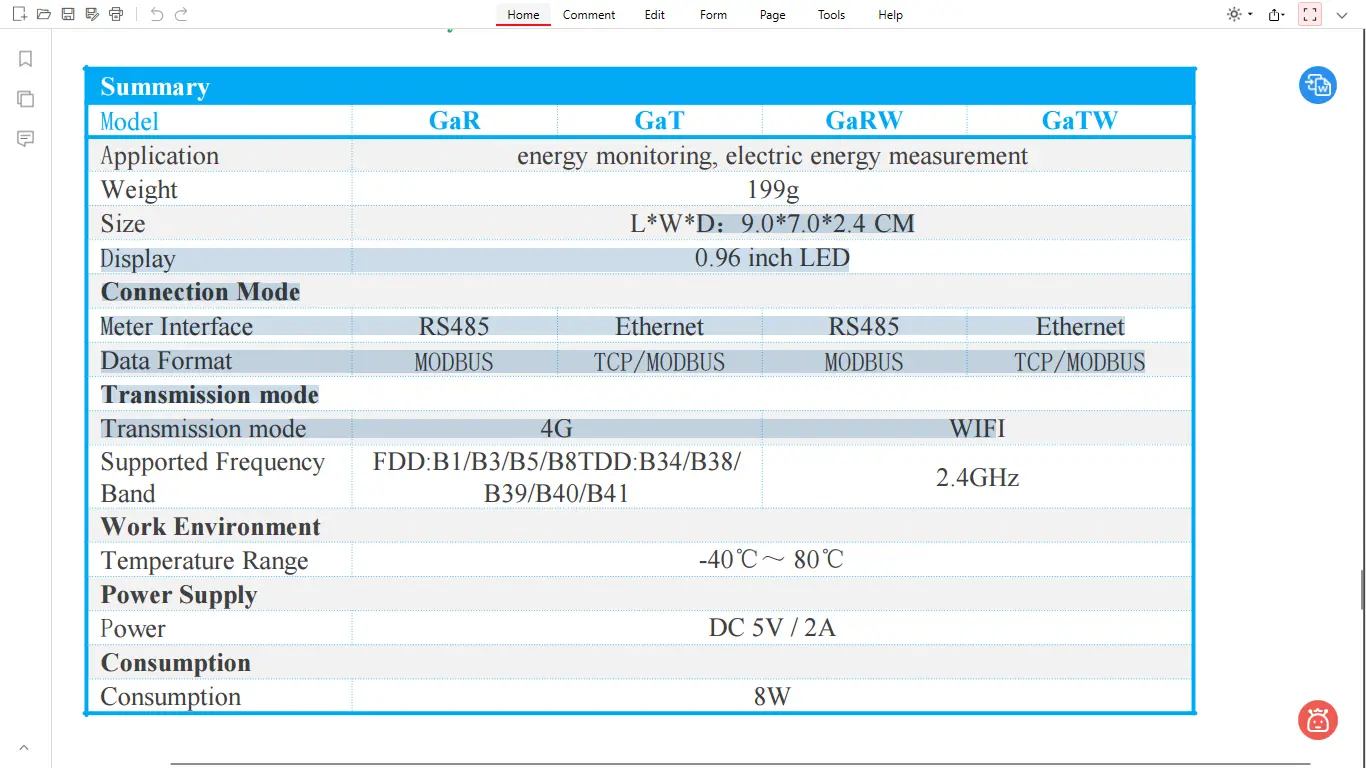Open the comments panel in sidebar
The image size is (1366, 768).
coord(26,139)
